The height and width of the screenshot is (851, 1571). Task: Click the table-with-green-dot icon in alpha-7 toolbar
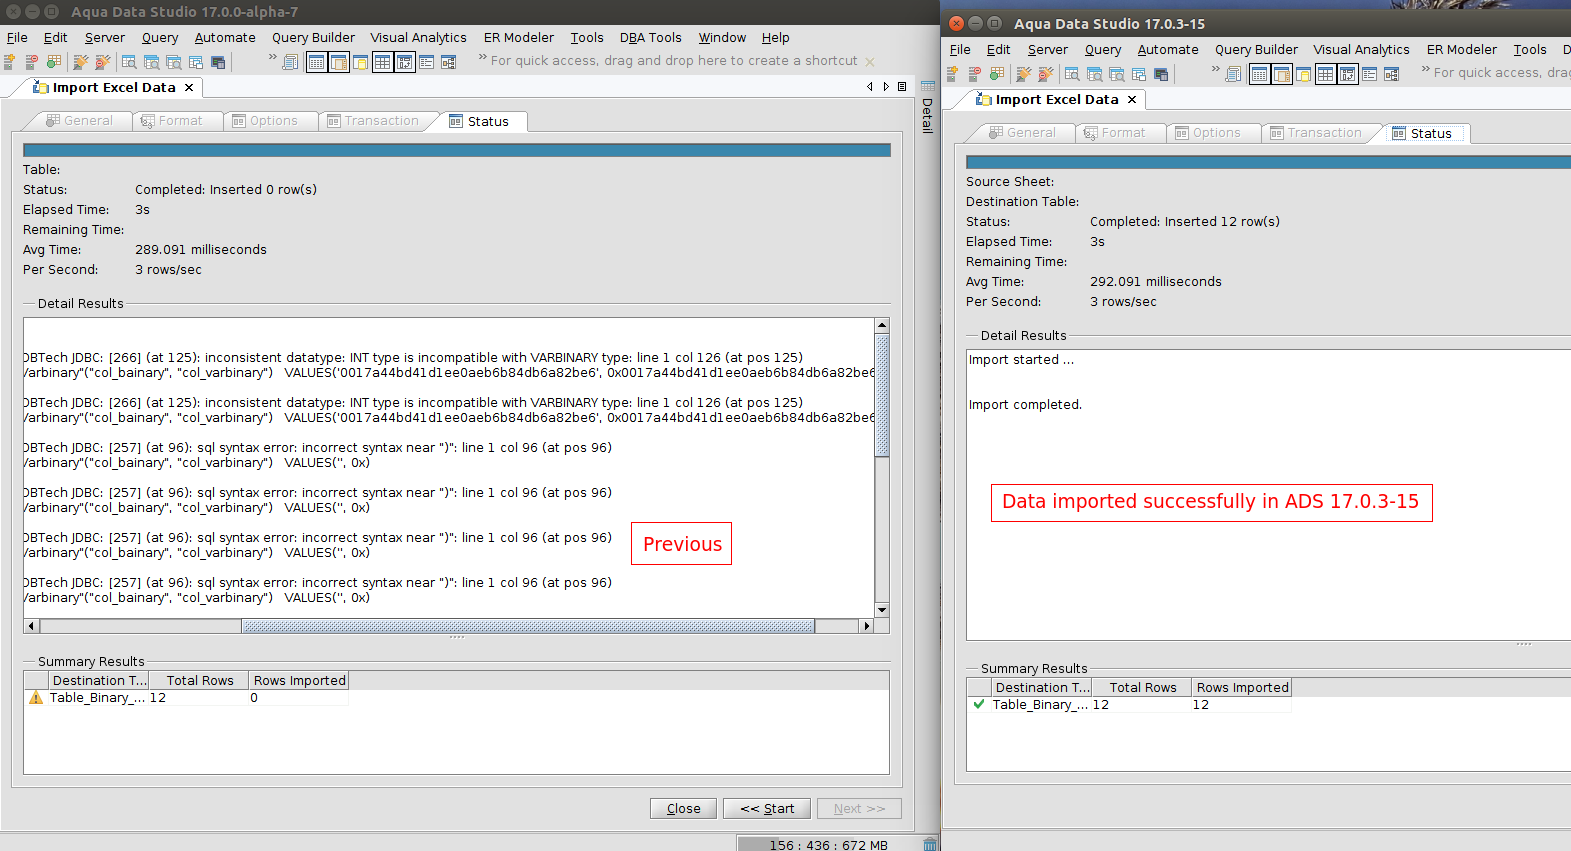click(x=53, y=62)
